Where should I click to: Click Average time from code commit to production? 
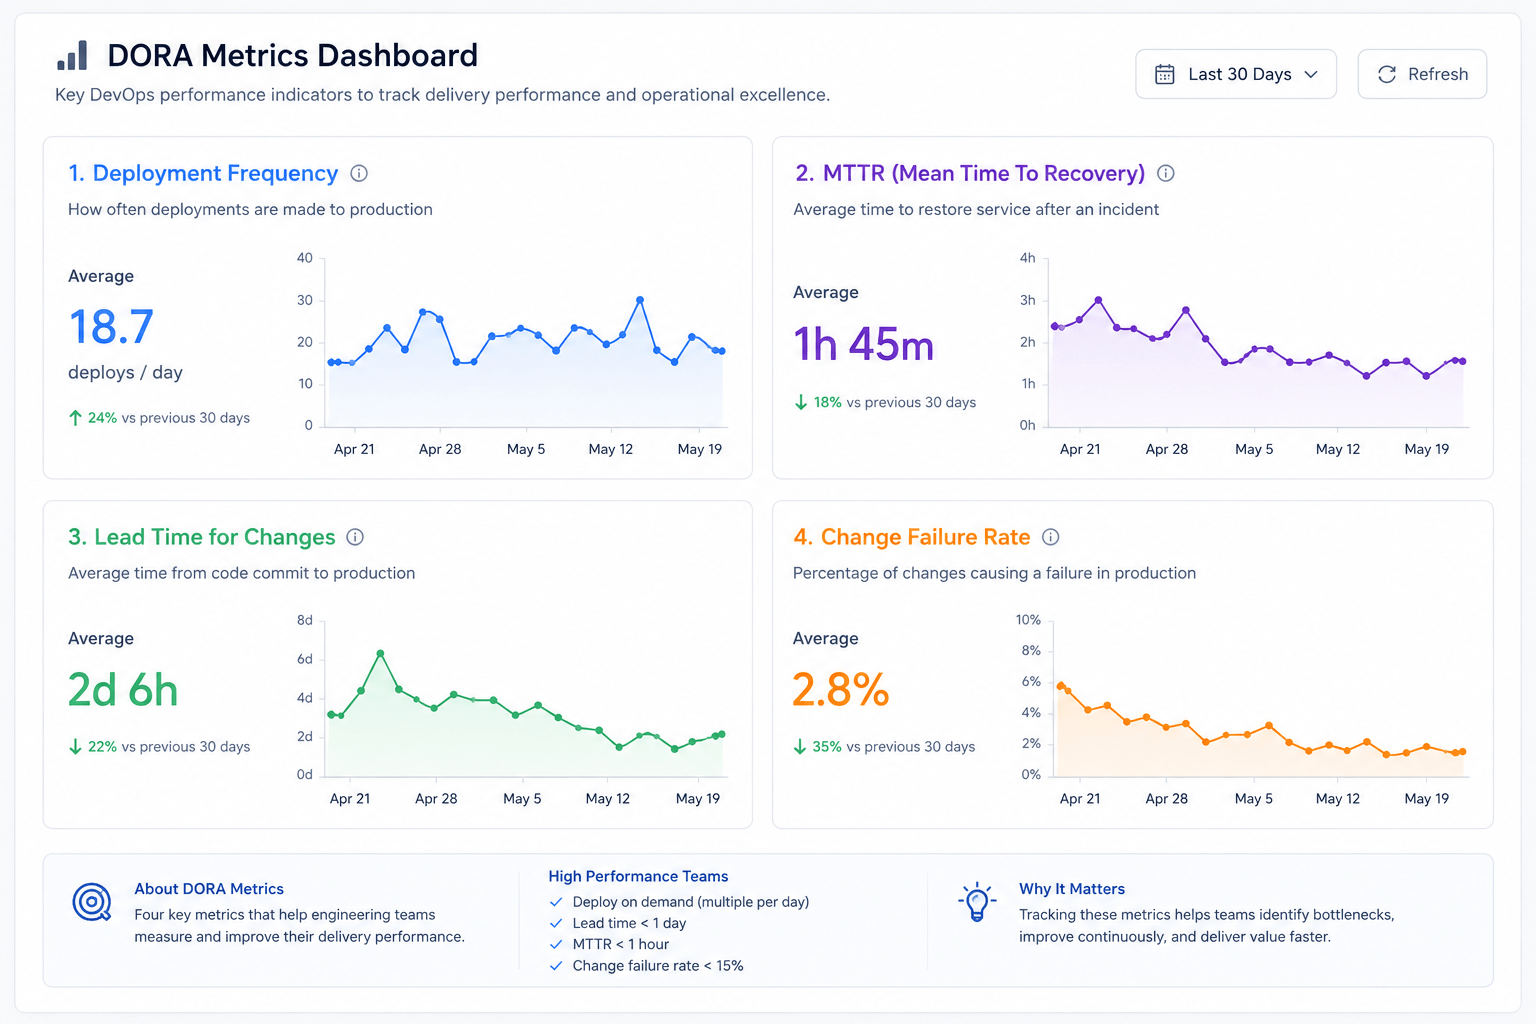point(241,573)
